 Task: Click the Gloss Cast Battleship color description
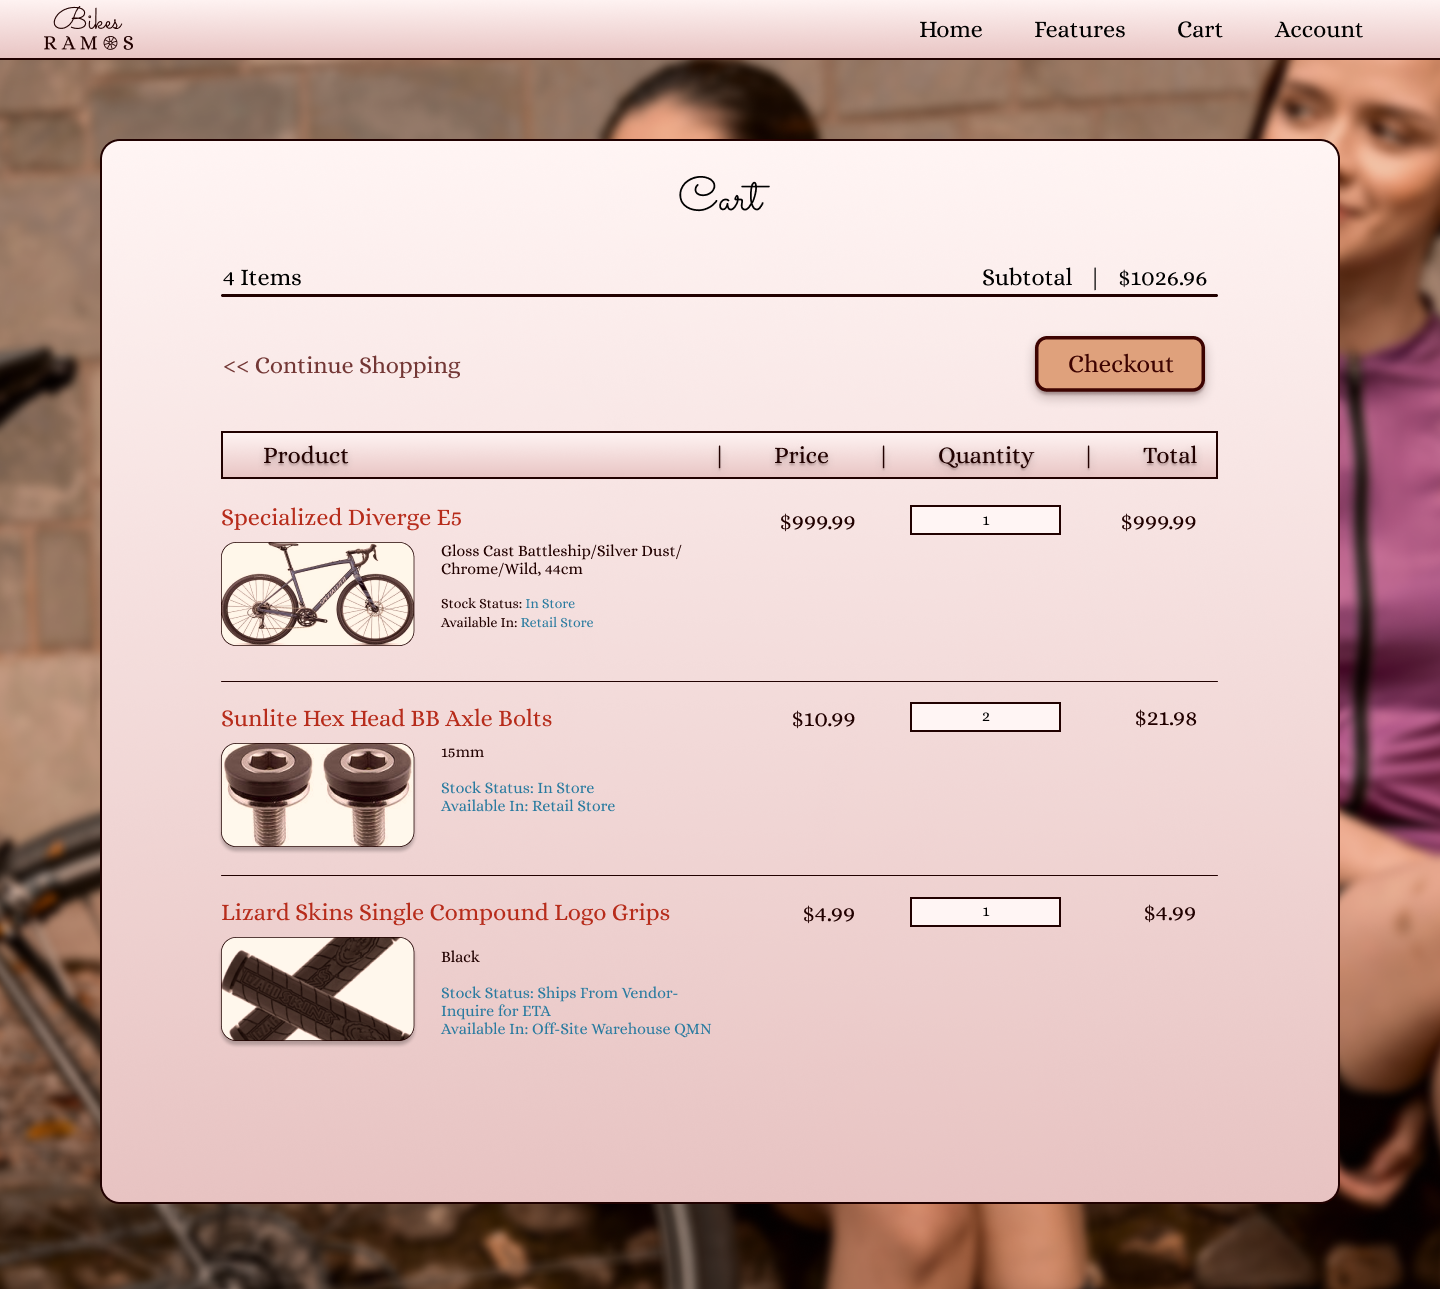[561, 560]
